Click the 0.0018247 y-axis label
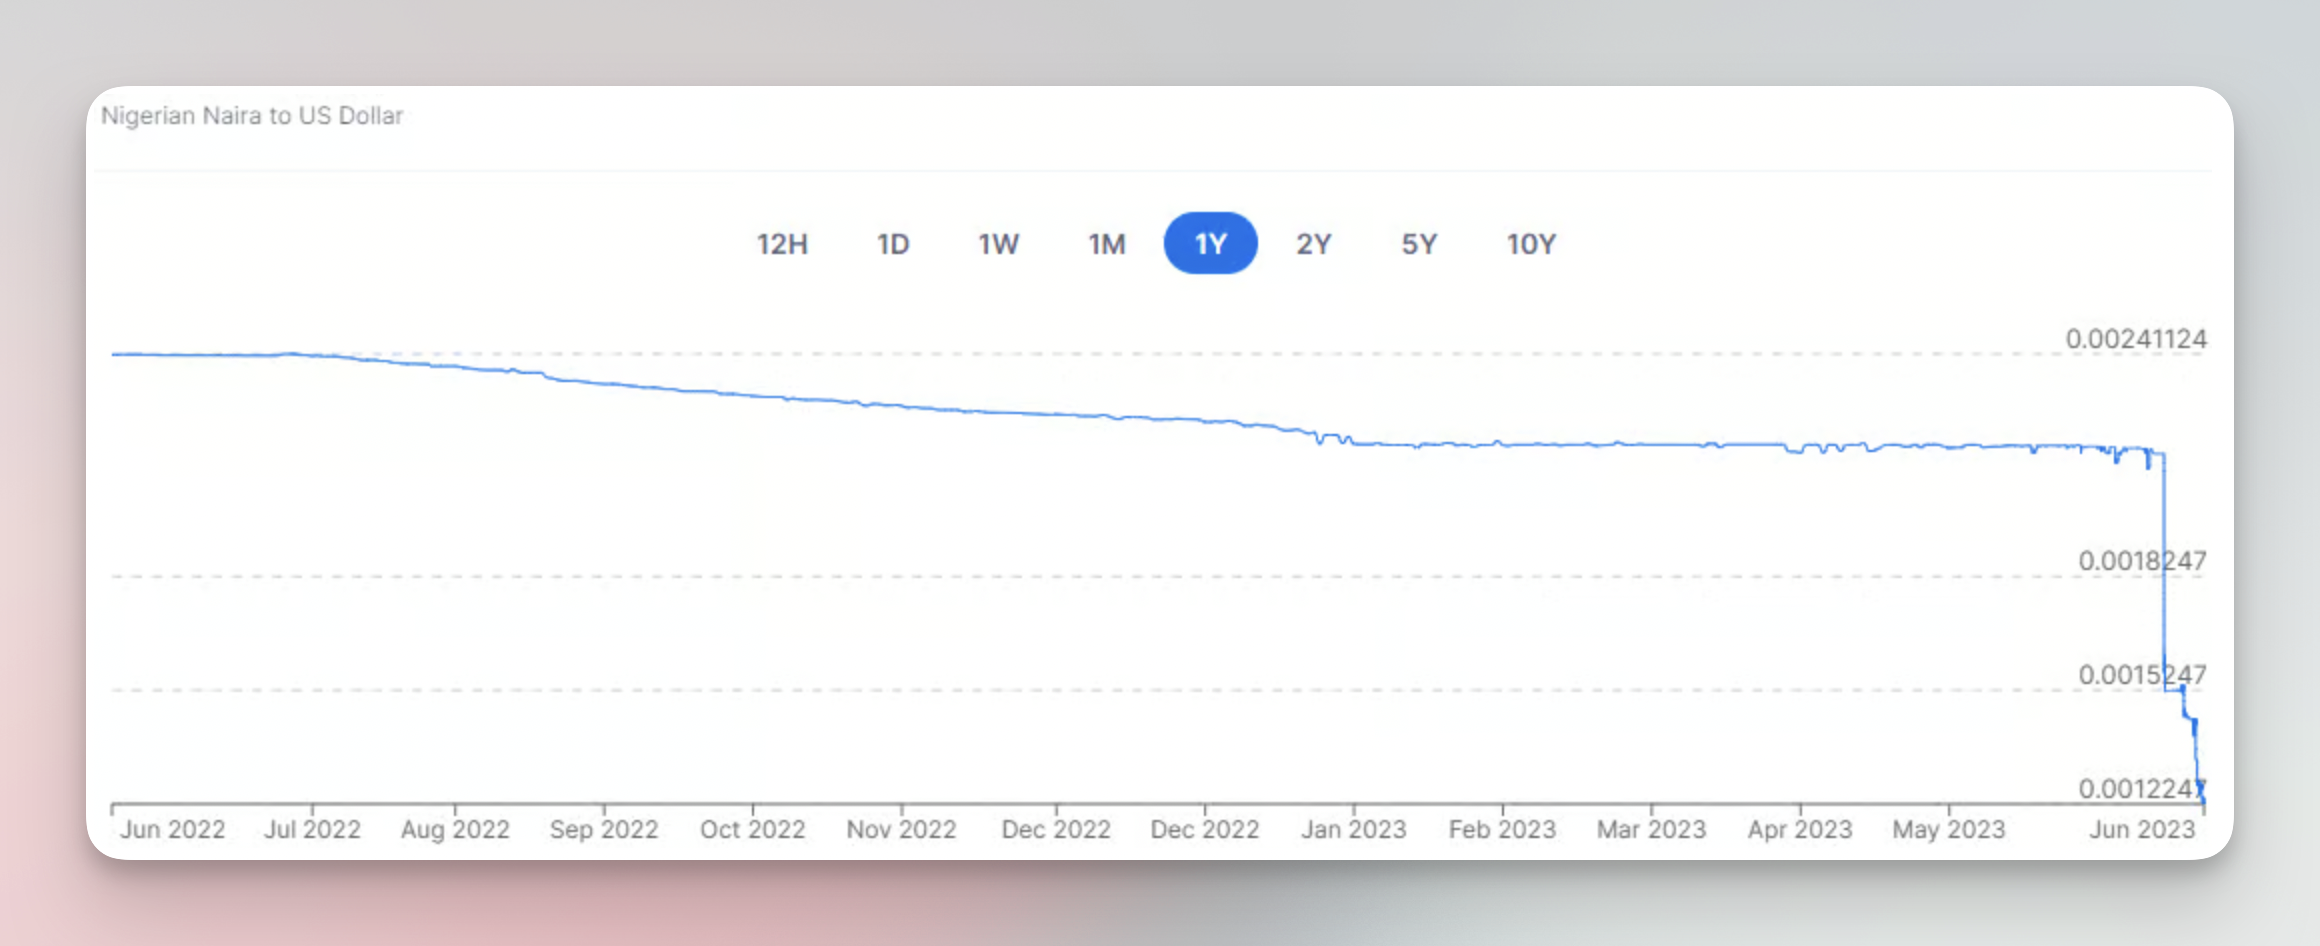The image size is (2320, 946). click(2142, 561)
